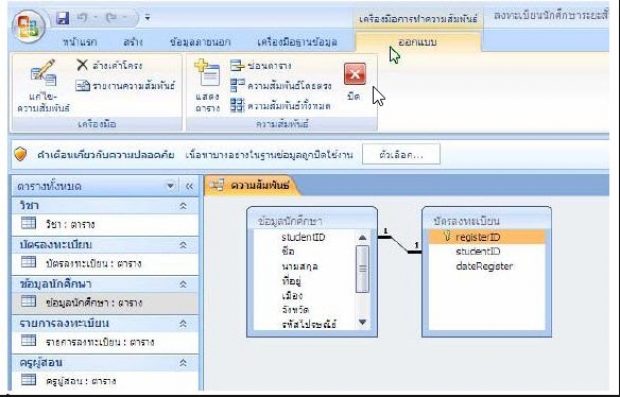Select the จังหวัด field
The image size is (620, 397).
click(x=295, y=310)
